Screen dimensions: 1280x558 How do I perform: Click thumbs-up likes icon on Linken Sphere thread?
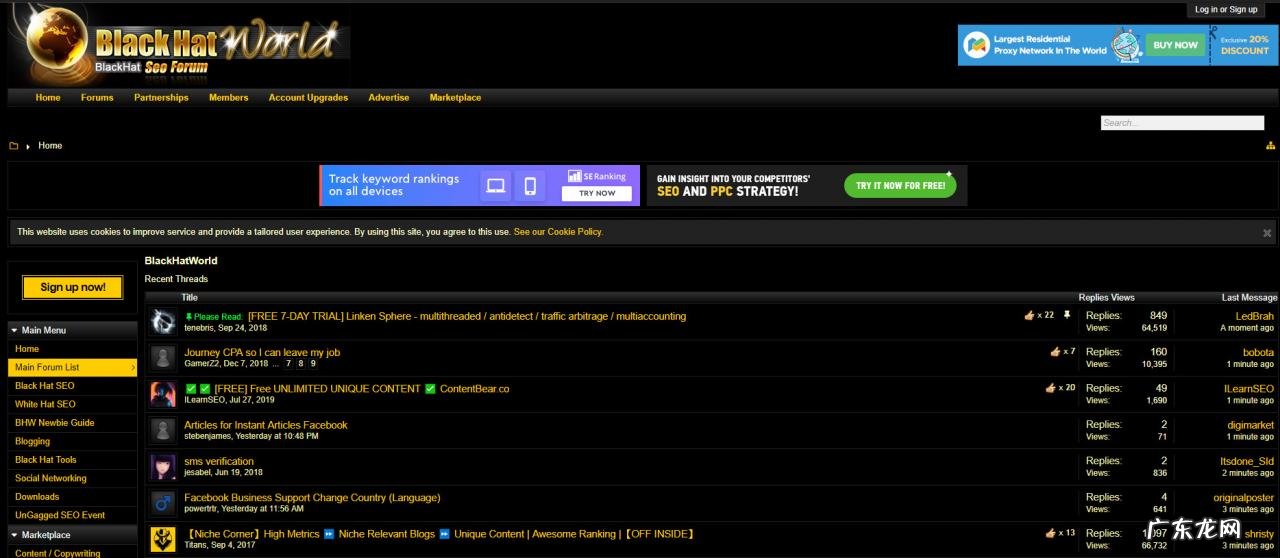tap(1030, 316)
